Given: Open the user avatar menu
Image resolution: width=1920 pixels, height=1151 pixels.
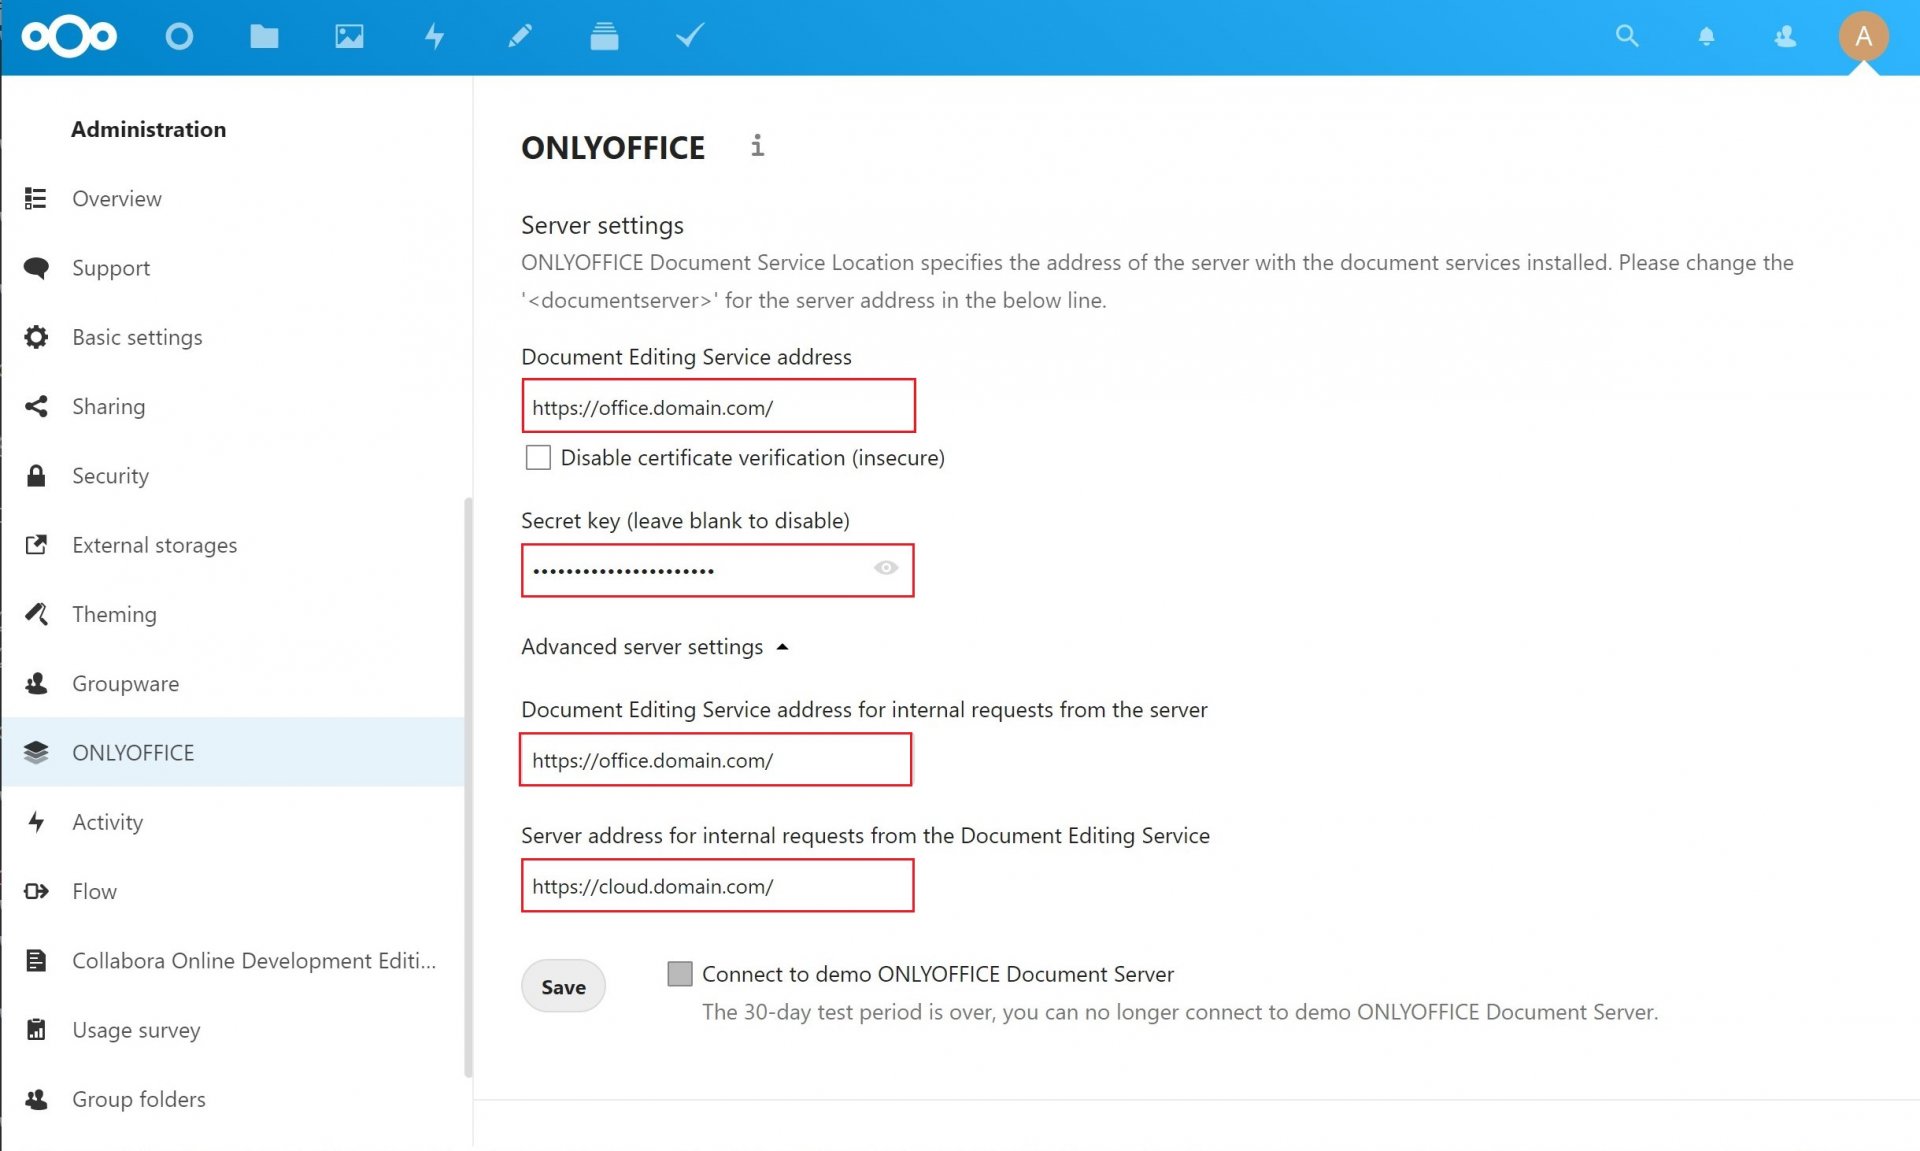Looking at the screenshot, I should [1863, 37].
